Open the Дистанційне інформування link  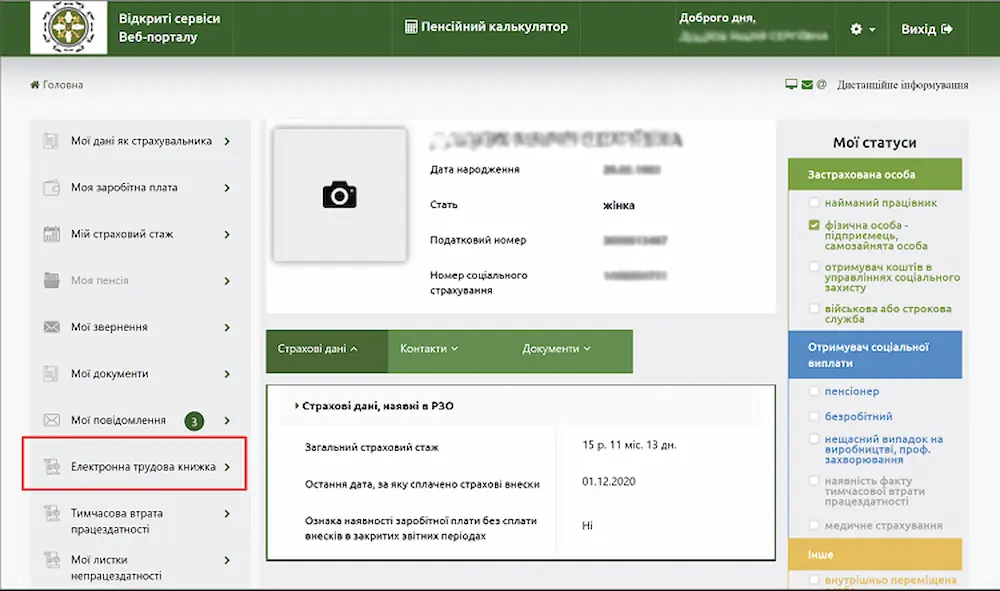click(902, 85)
